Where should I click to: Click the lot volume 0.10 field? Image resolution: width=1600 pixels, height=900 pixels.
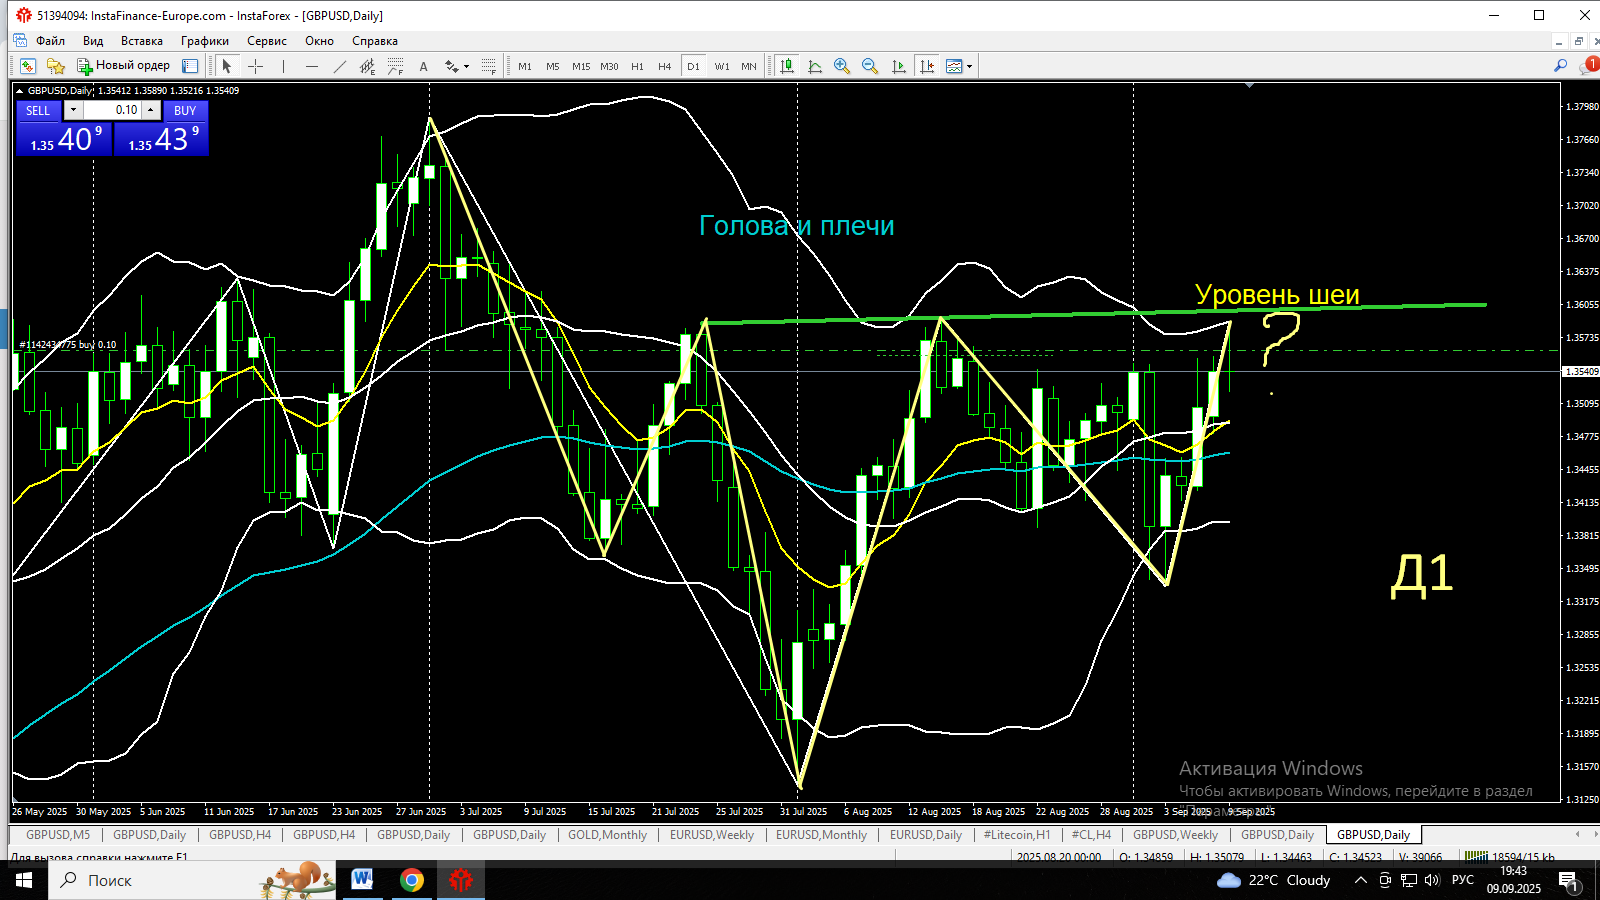(112, 110)
